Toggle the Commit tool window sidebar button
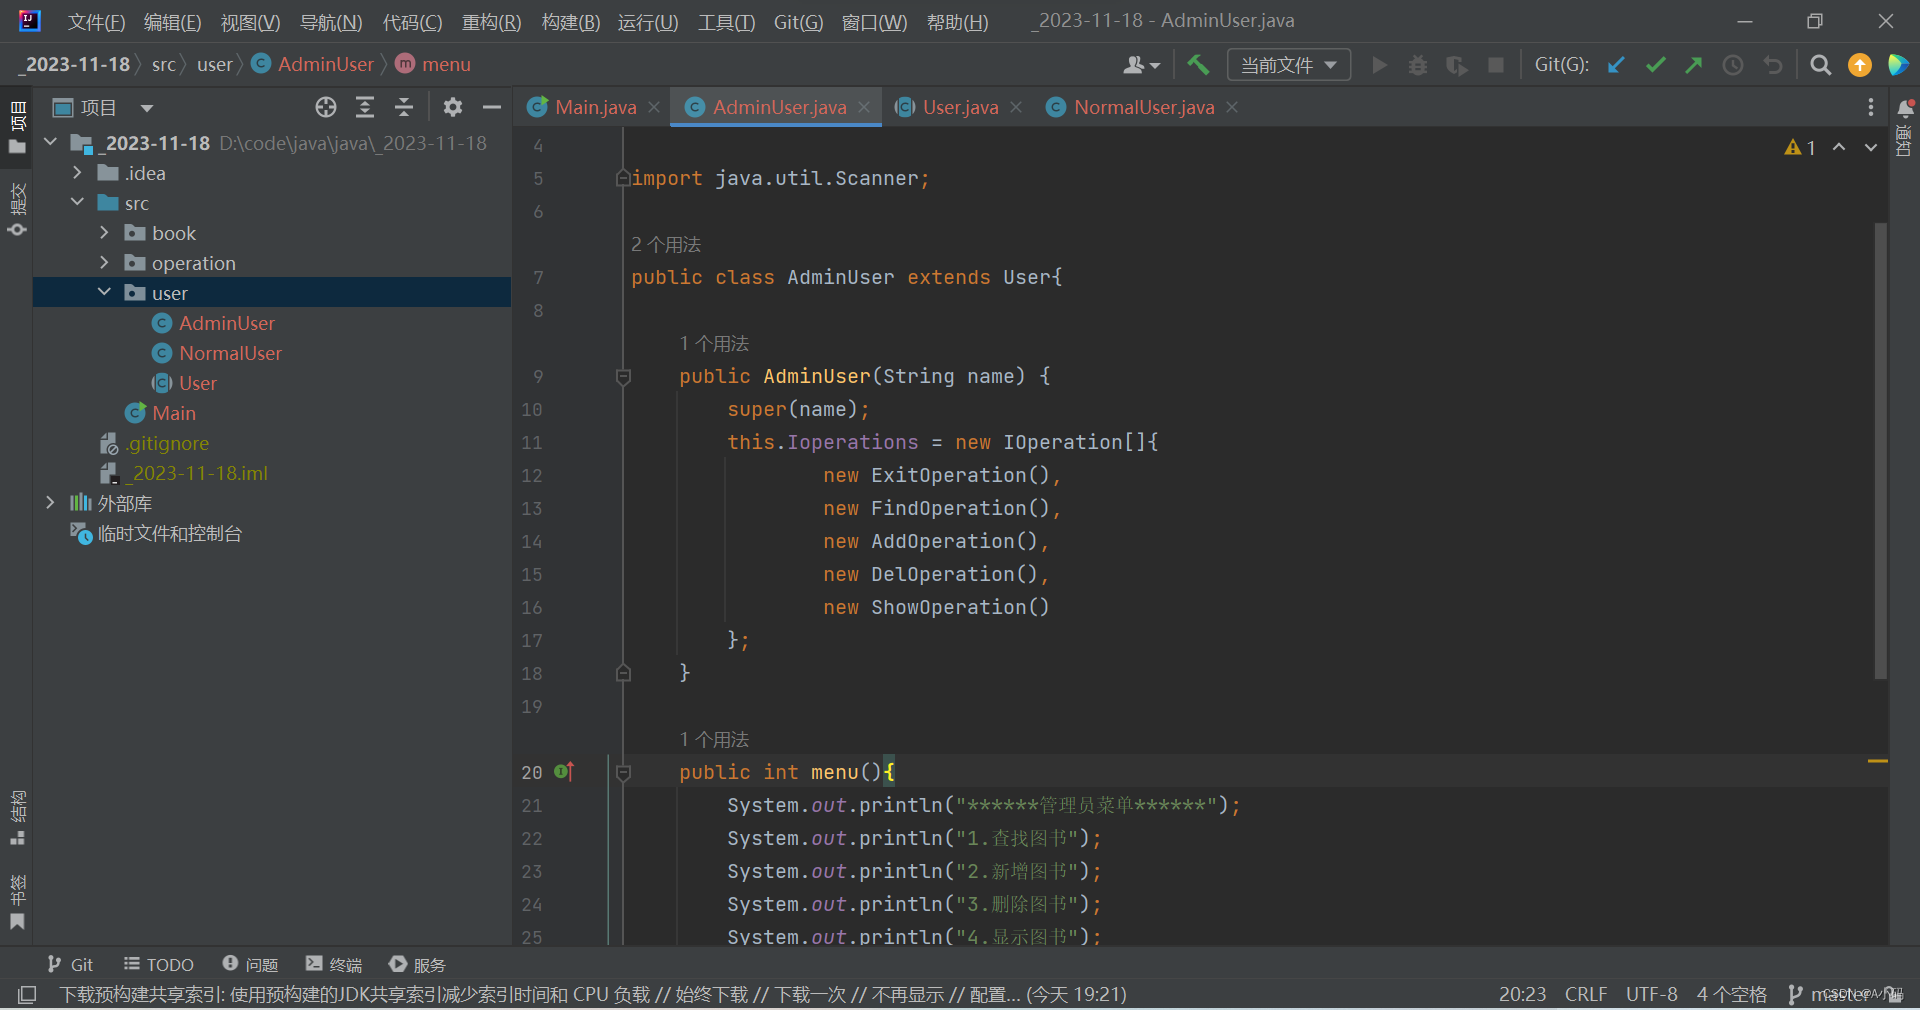 [x=17, y=208]
